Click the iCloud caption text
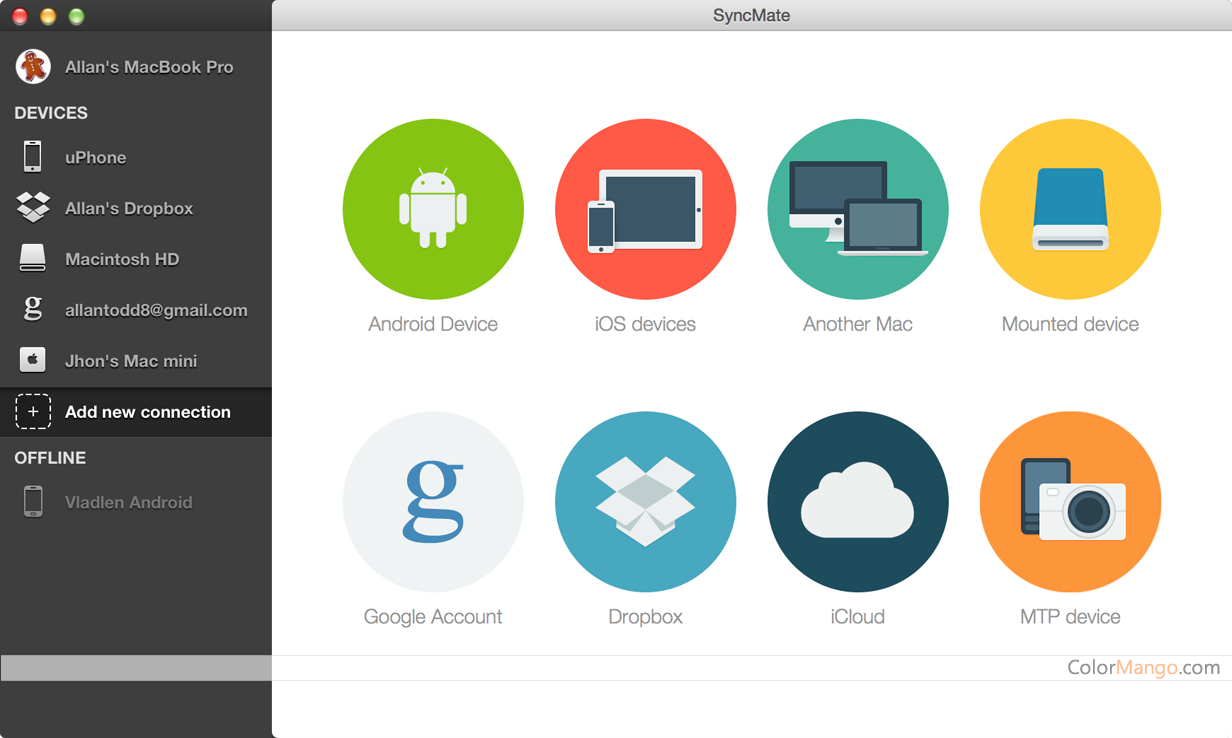This screenshot has height=738, width=1232. tap(858, 617)
